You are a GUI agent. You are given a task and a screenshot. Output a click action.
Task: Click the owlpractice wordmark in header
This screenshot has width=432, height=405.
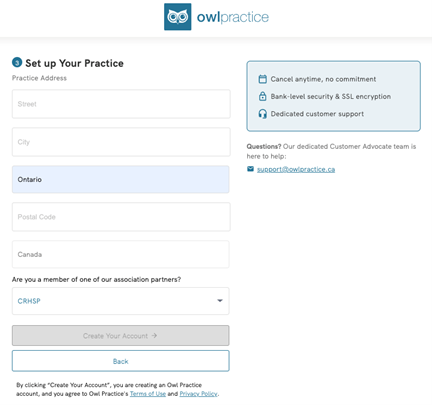tap(233, 17)
